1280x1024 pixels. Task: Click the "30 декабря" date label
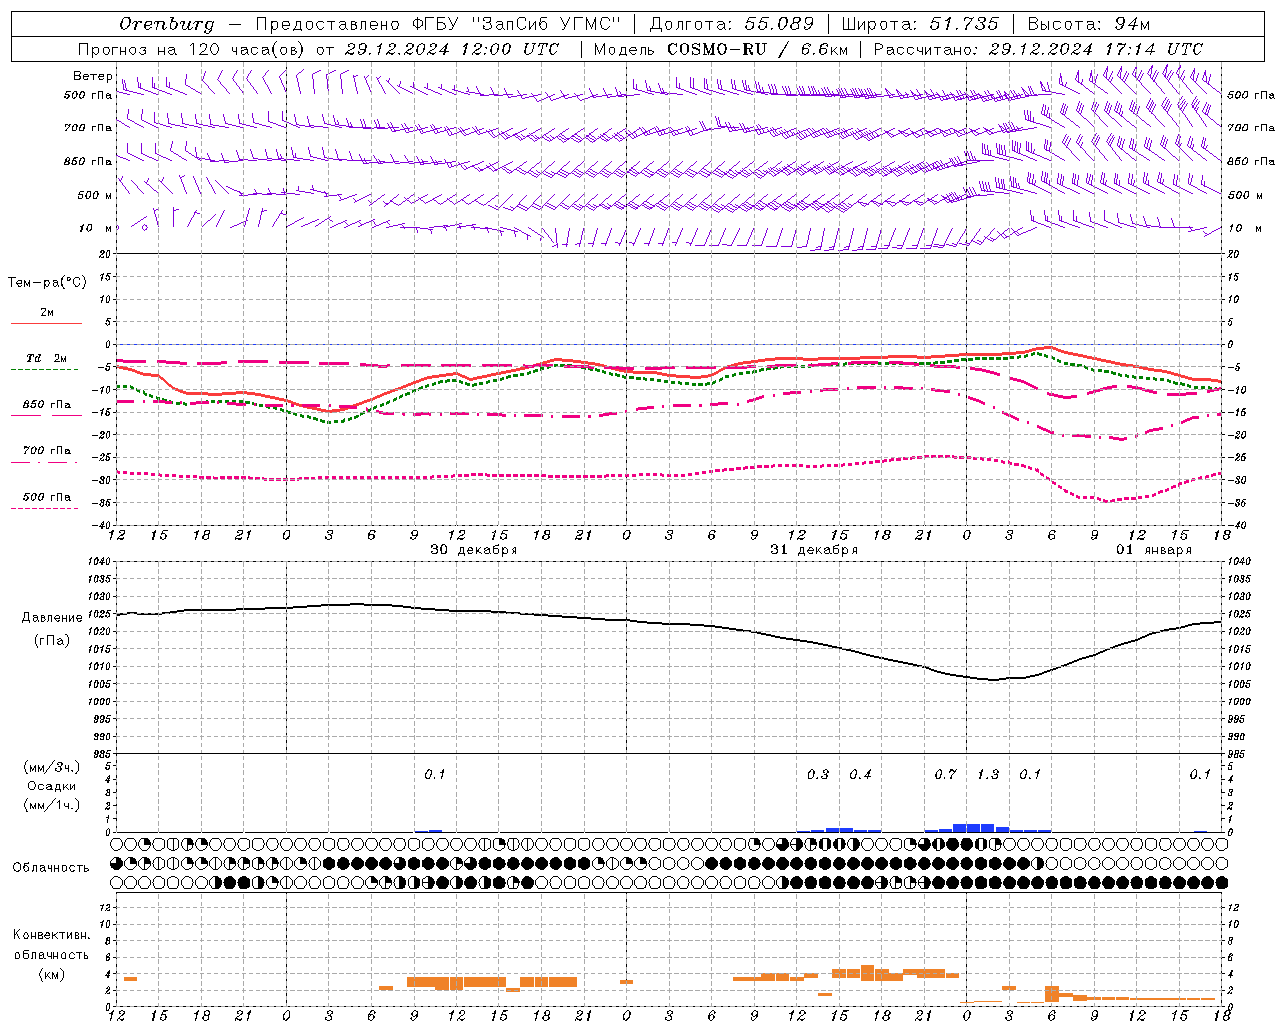coord(474,550)
